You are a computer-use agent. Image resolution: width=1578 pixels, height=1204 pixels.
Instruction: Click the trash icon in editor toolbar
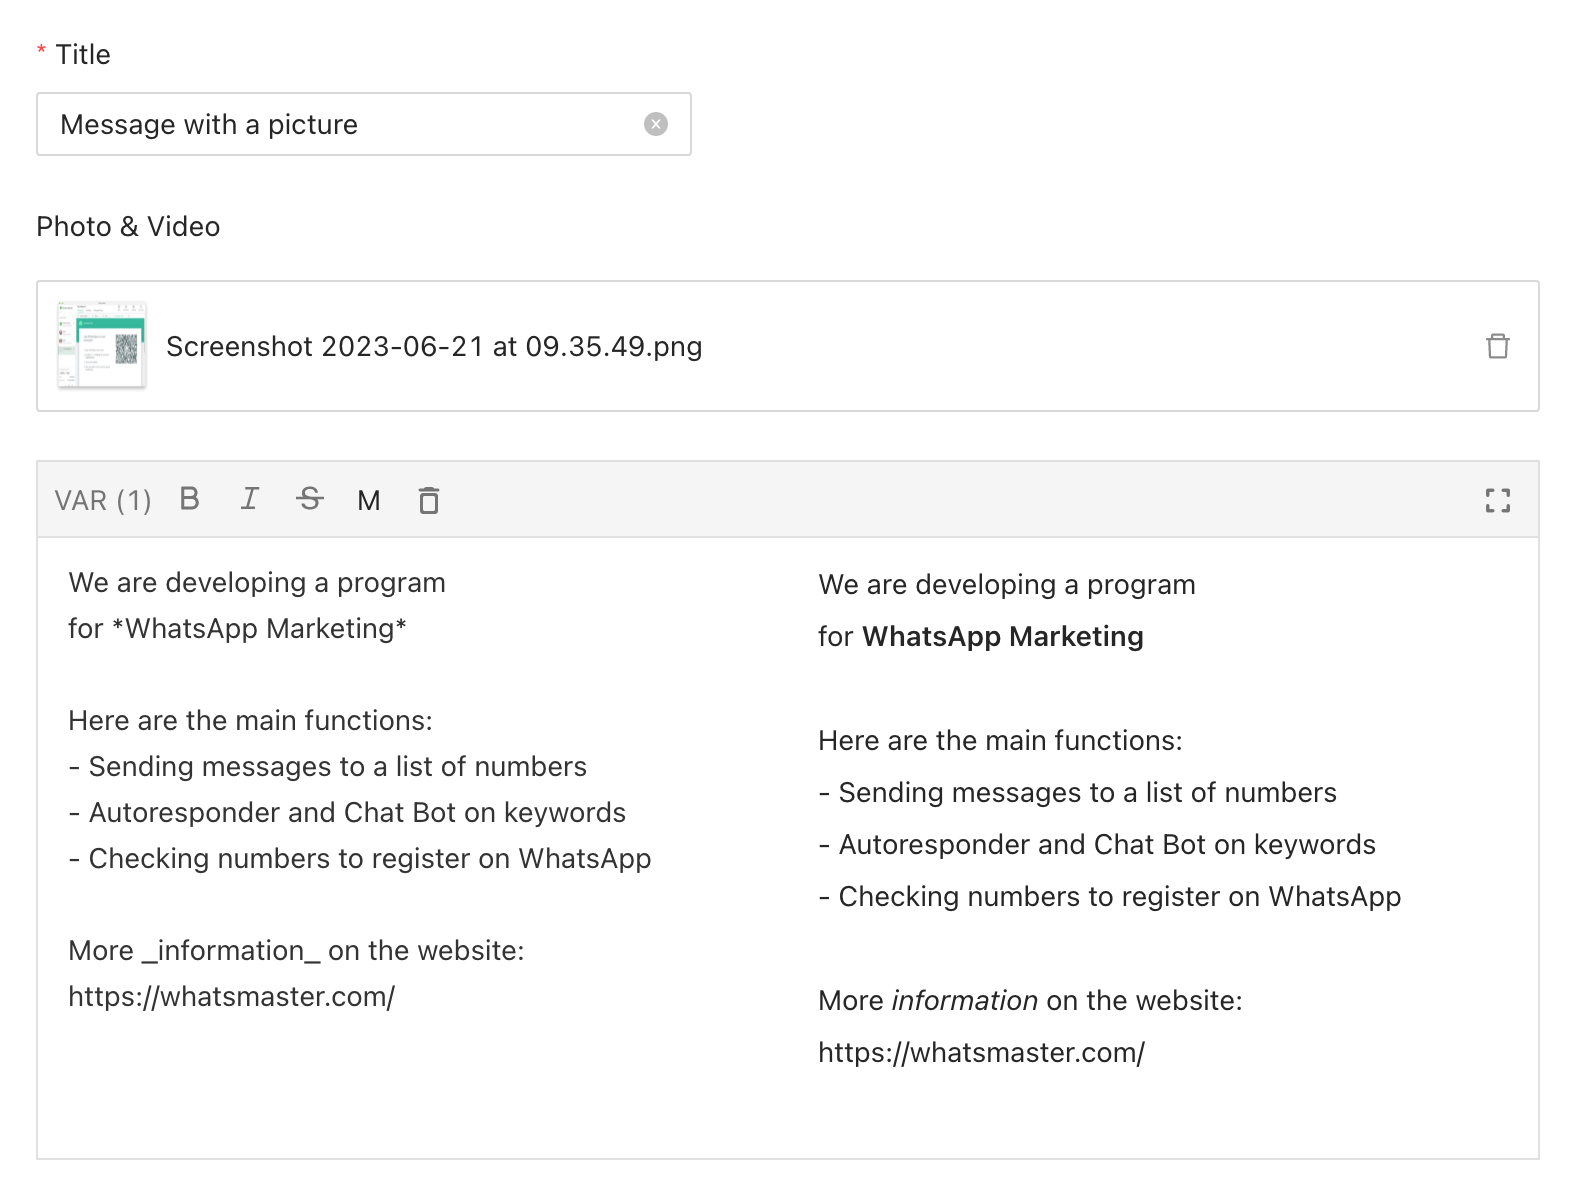tap(428, 500)
